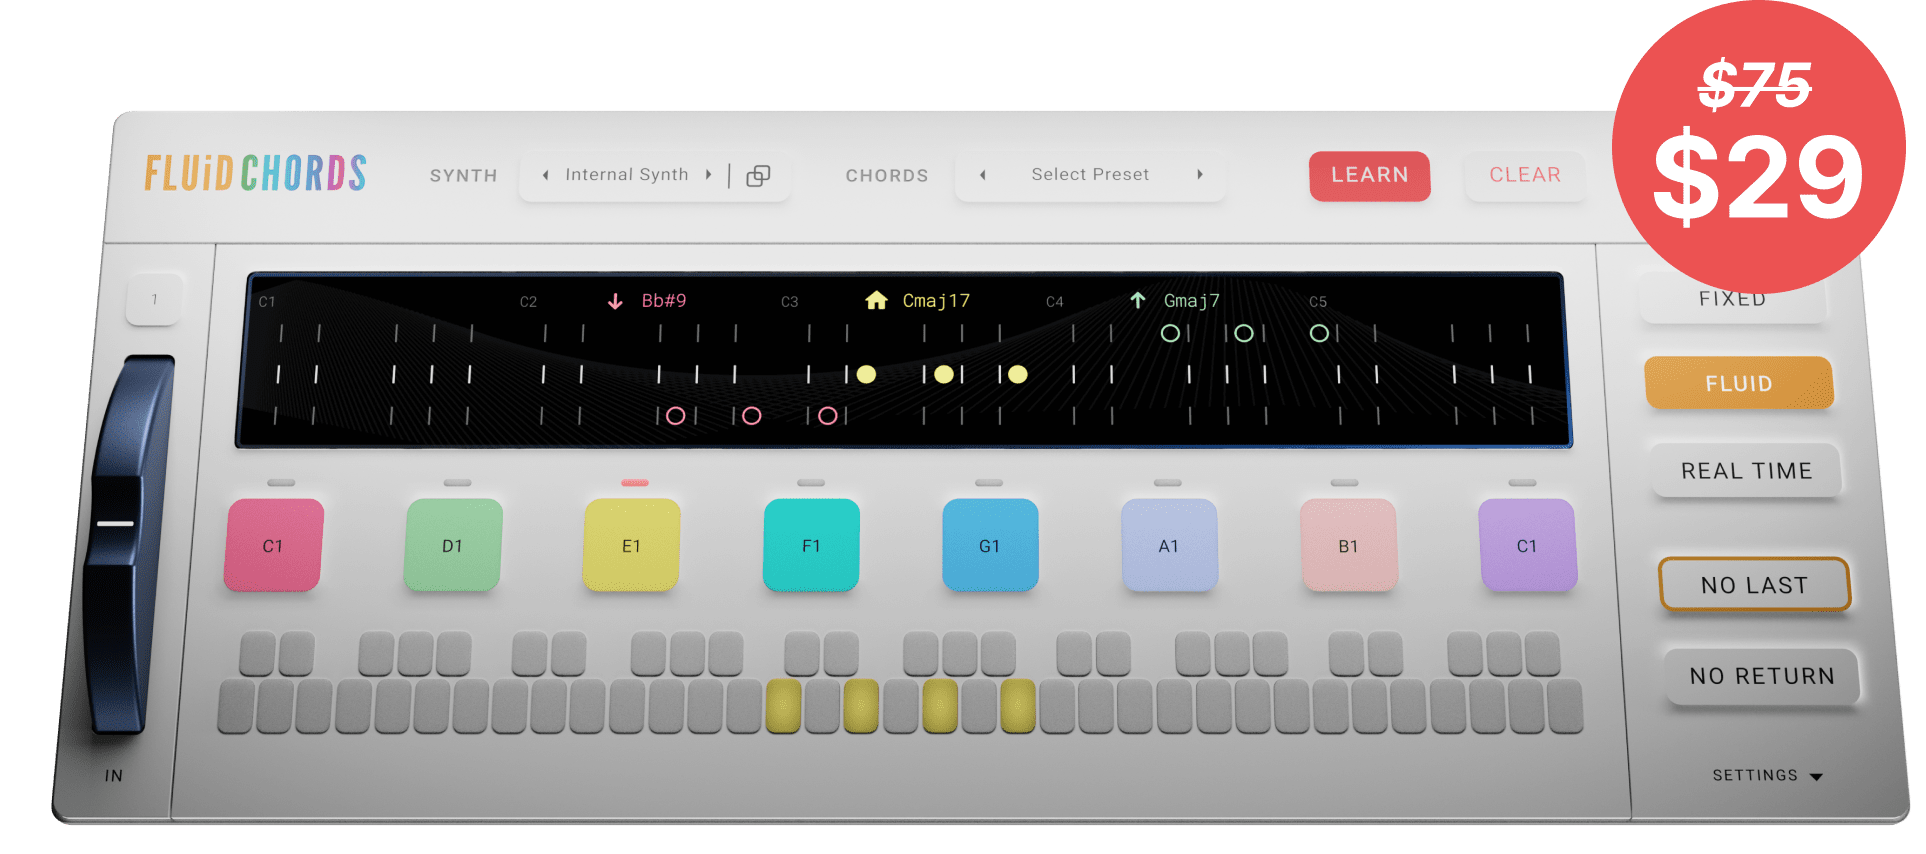
Task: Go to next chord preset arrow
Action: [x=1200, y=175]
